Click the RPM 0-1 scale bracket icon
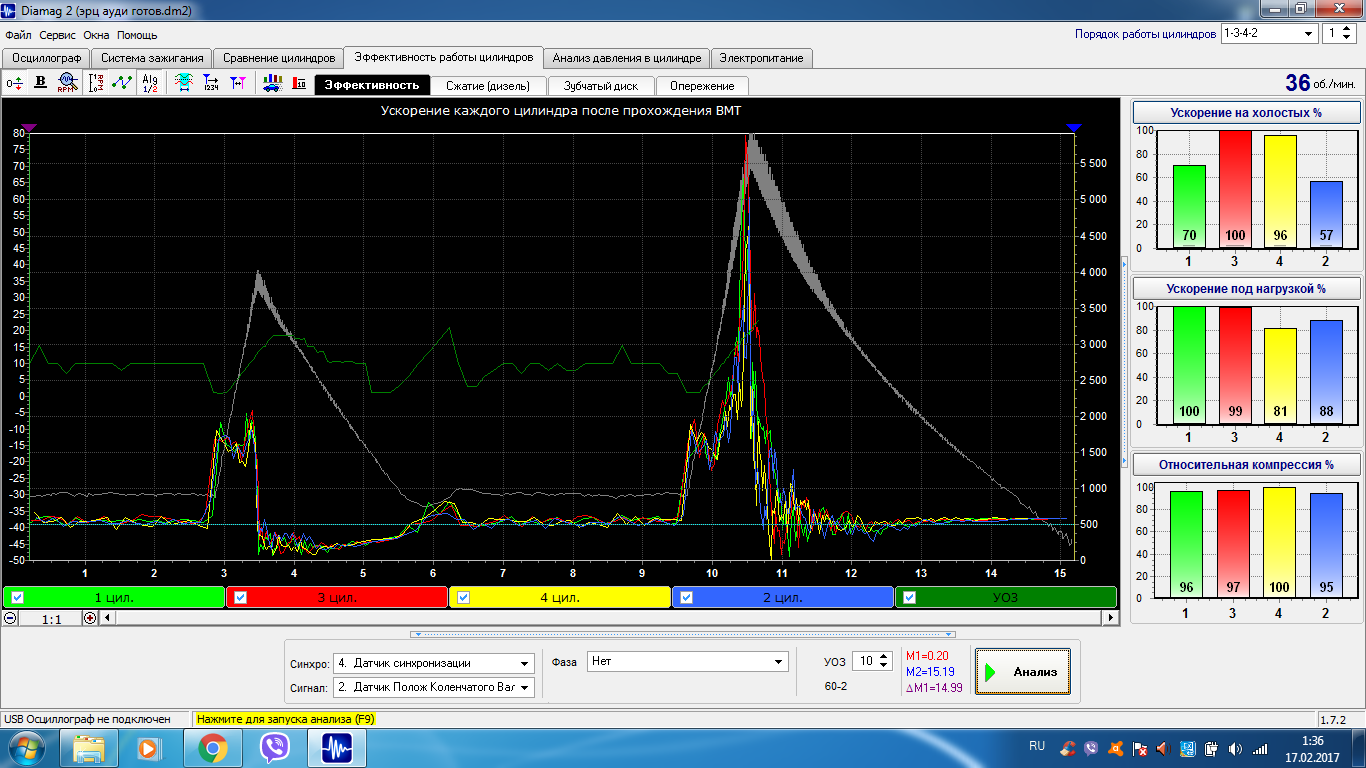Image resolution: width=1366 pixels, height=768 pixels. (96, 83)
